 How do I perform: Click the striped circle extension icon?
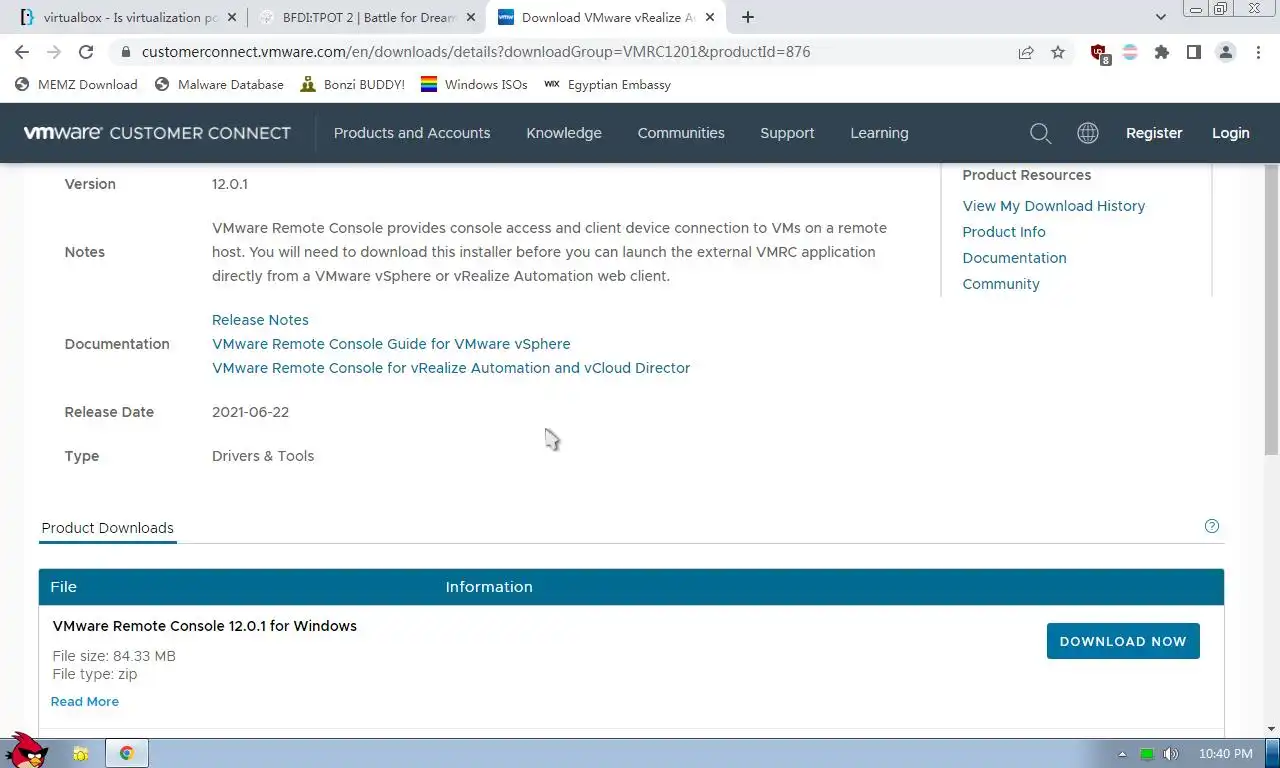pos(1130,52)
